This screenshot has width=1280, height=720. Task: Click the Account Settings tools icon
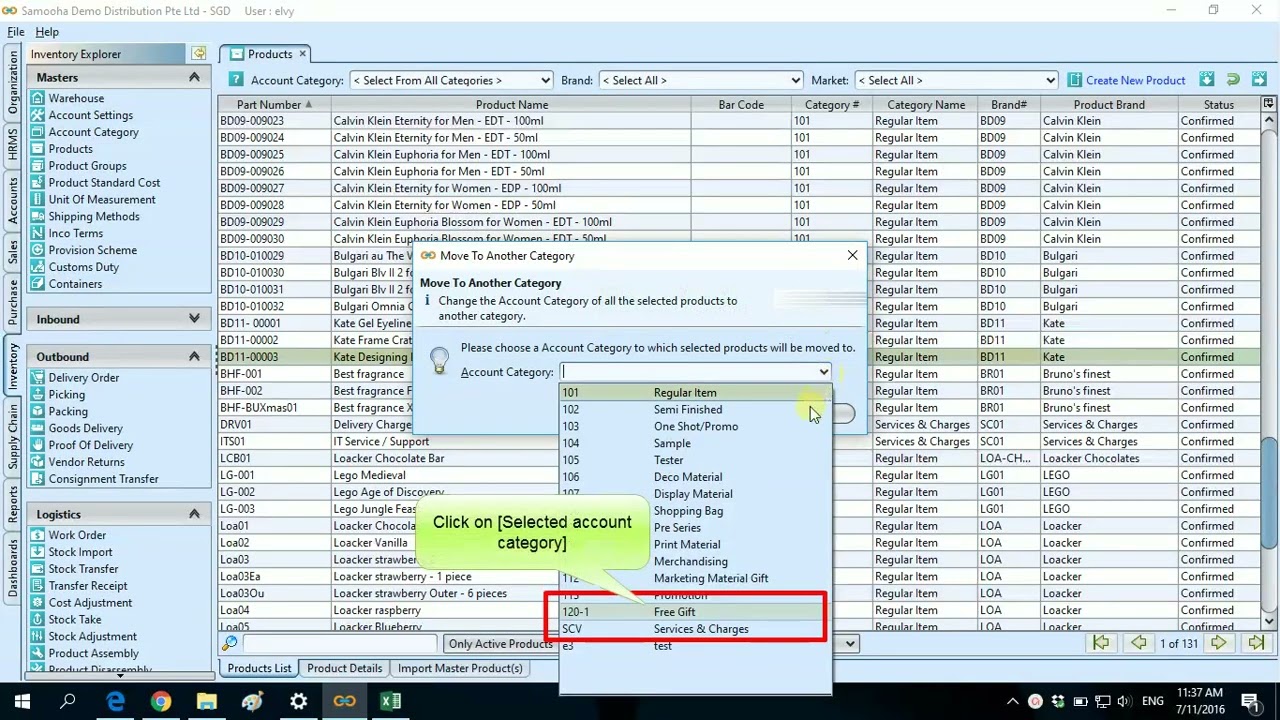(37, 115)
